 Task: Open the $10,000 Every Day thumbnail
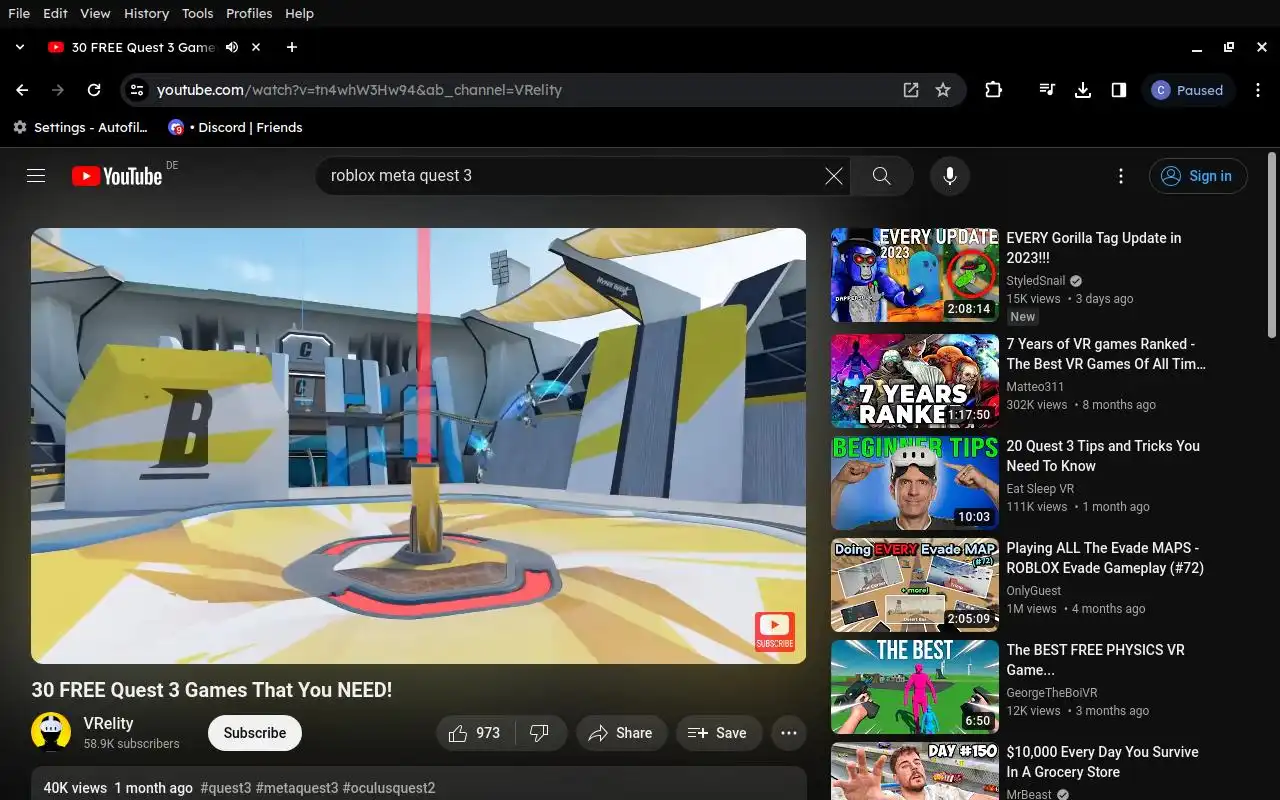pos(915,771)
